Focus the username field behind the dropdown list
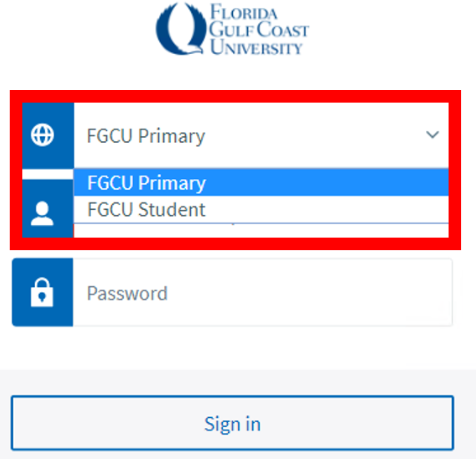476x459 pixels. click(x=261, y=231)
